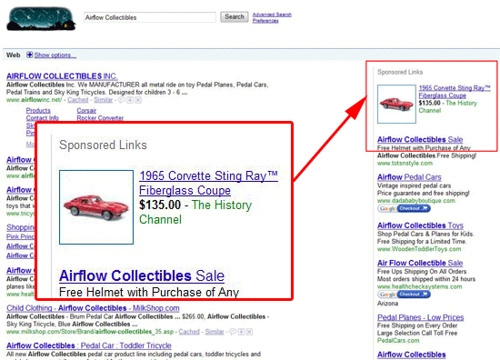Open the Airflow Pedal Cars ad

coord(409,177)
